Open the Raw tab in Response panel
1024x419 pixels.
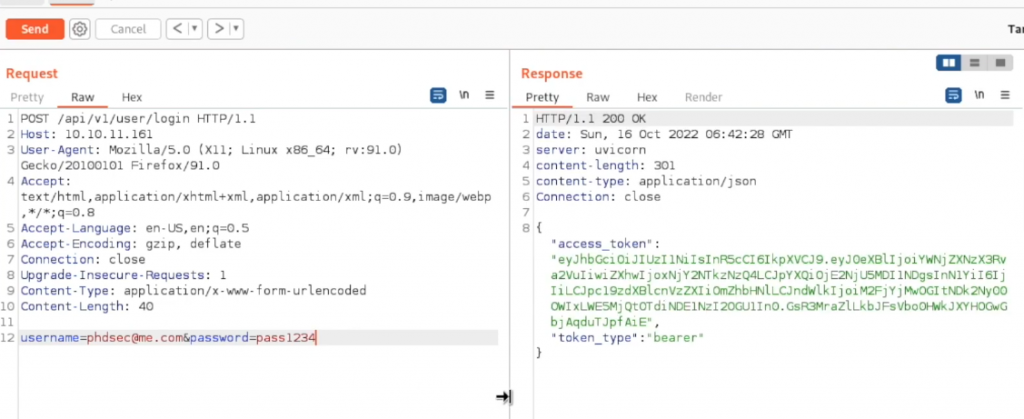(598, 97)
